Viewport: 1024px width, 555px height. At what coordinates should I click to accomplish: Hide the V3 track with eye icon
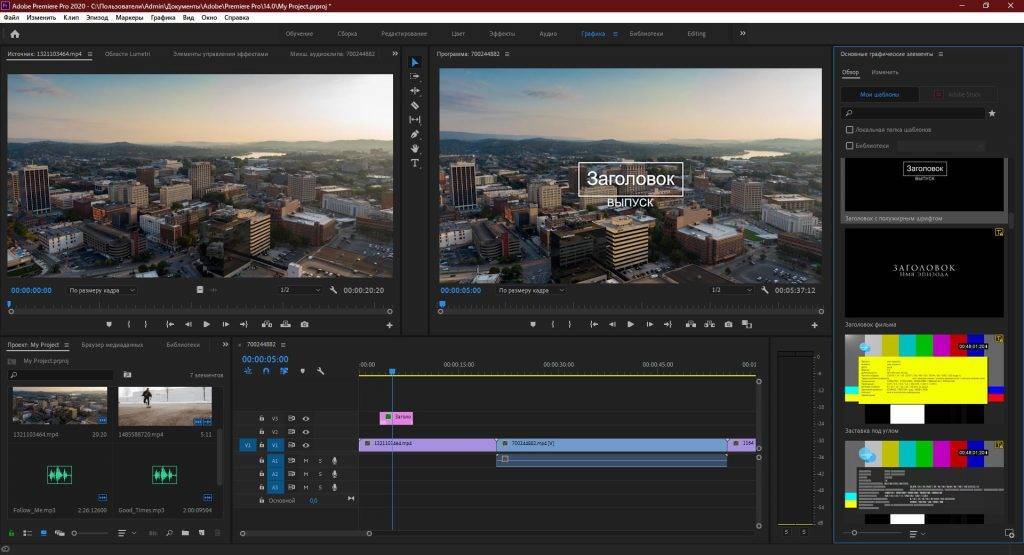[306, 418]
